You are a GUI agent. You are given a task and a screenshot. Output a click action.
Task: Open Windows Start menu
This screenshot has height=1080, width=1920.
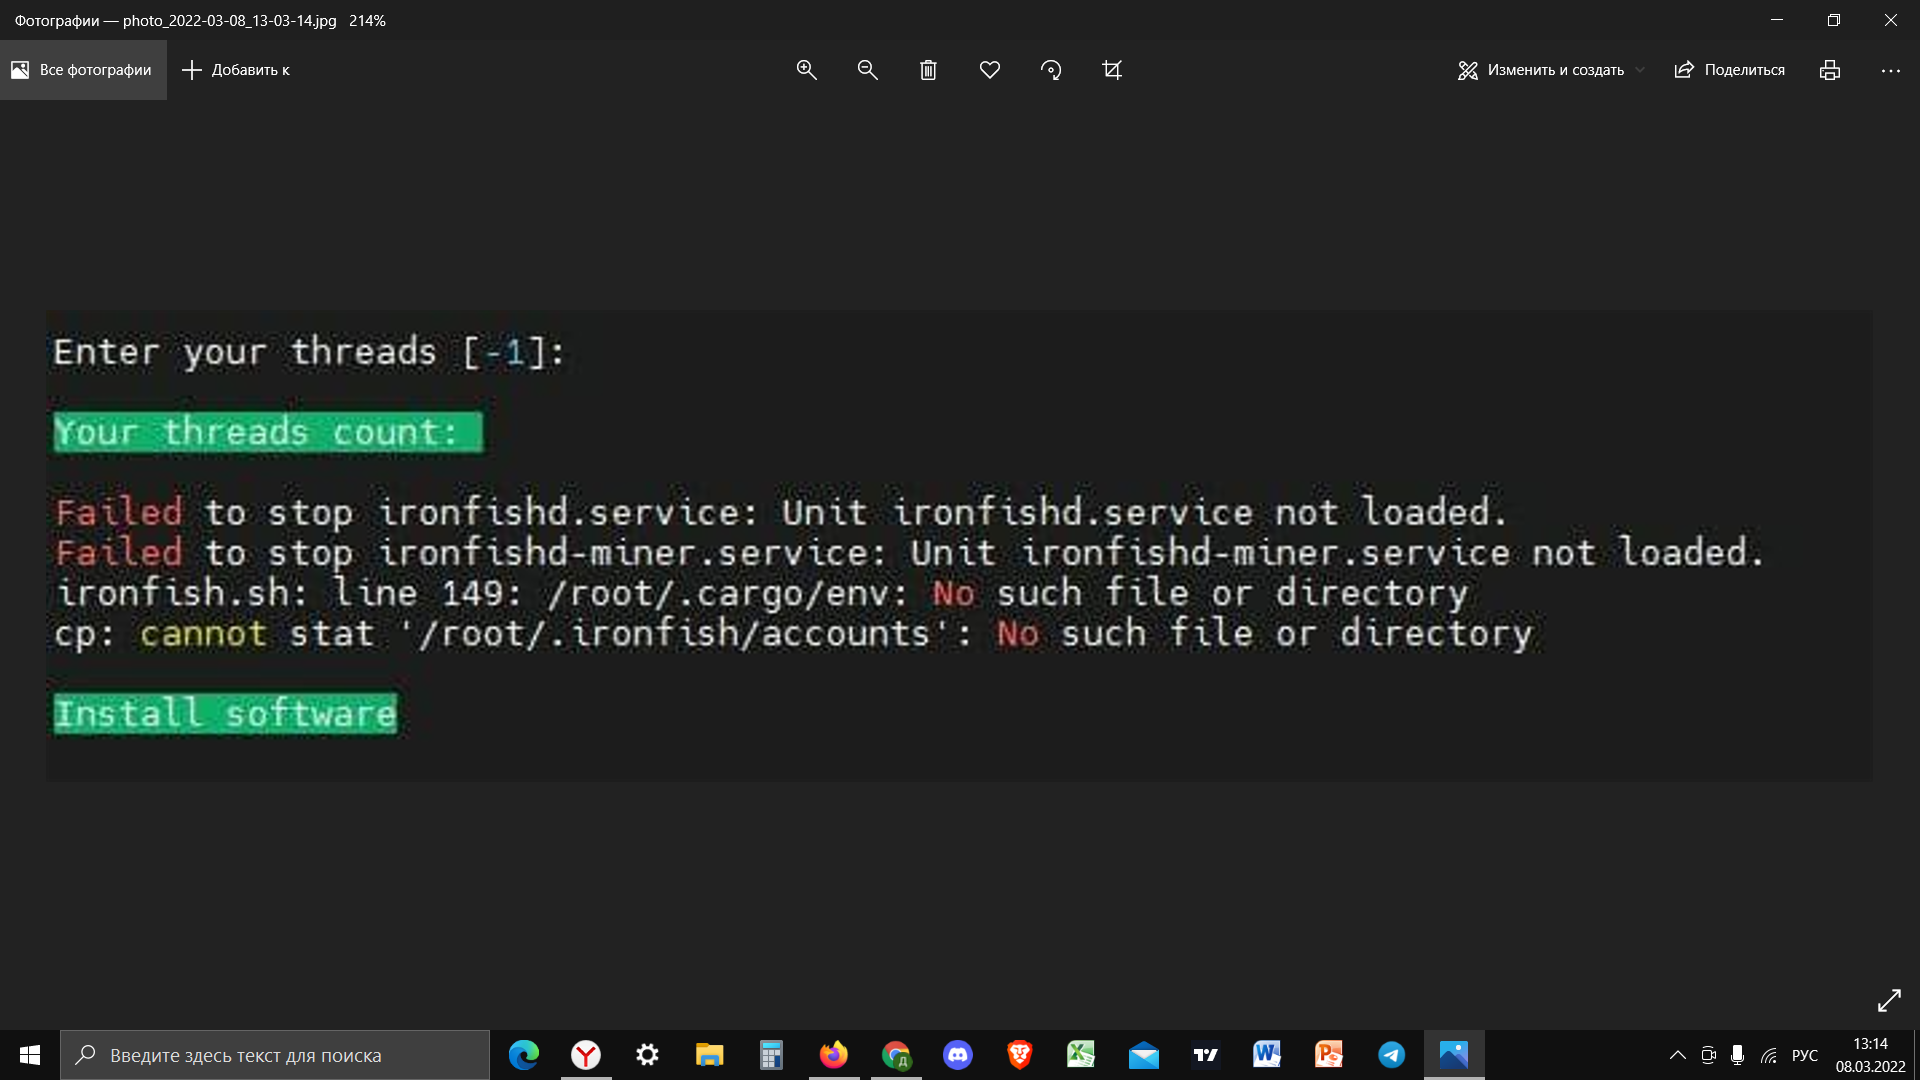coord(30,1055)
